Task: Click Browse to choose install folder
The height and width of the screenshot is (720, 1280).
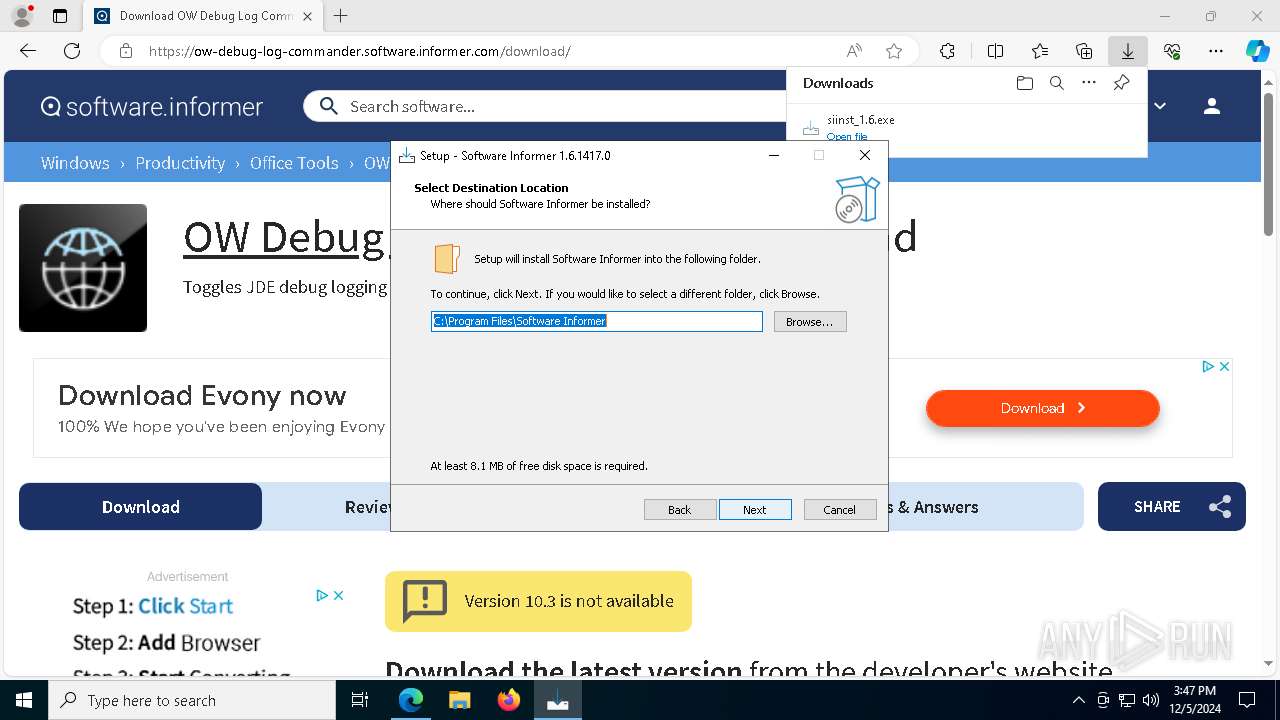Action: click(810, 321)
